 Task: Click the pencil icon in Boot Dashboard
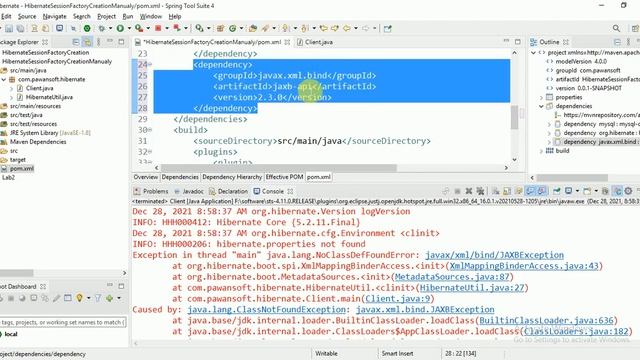coord(56,298)
